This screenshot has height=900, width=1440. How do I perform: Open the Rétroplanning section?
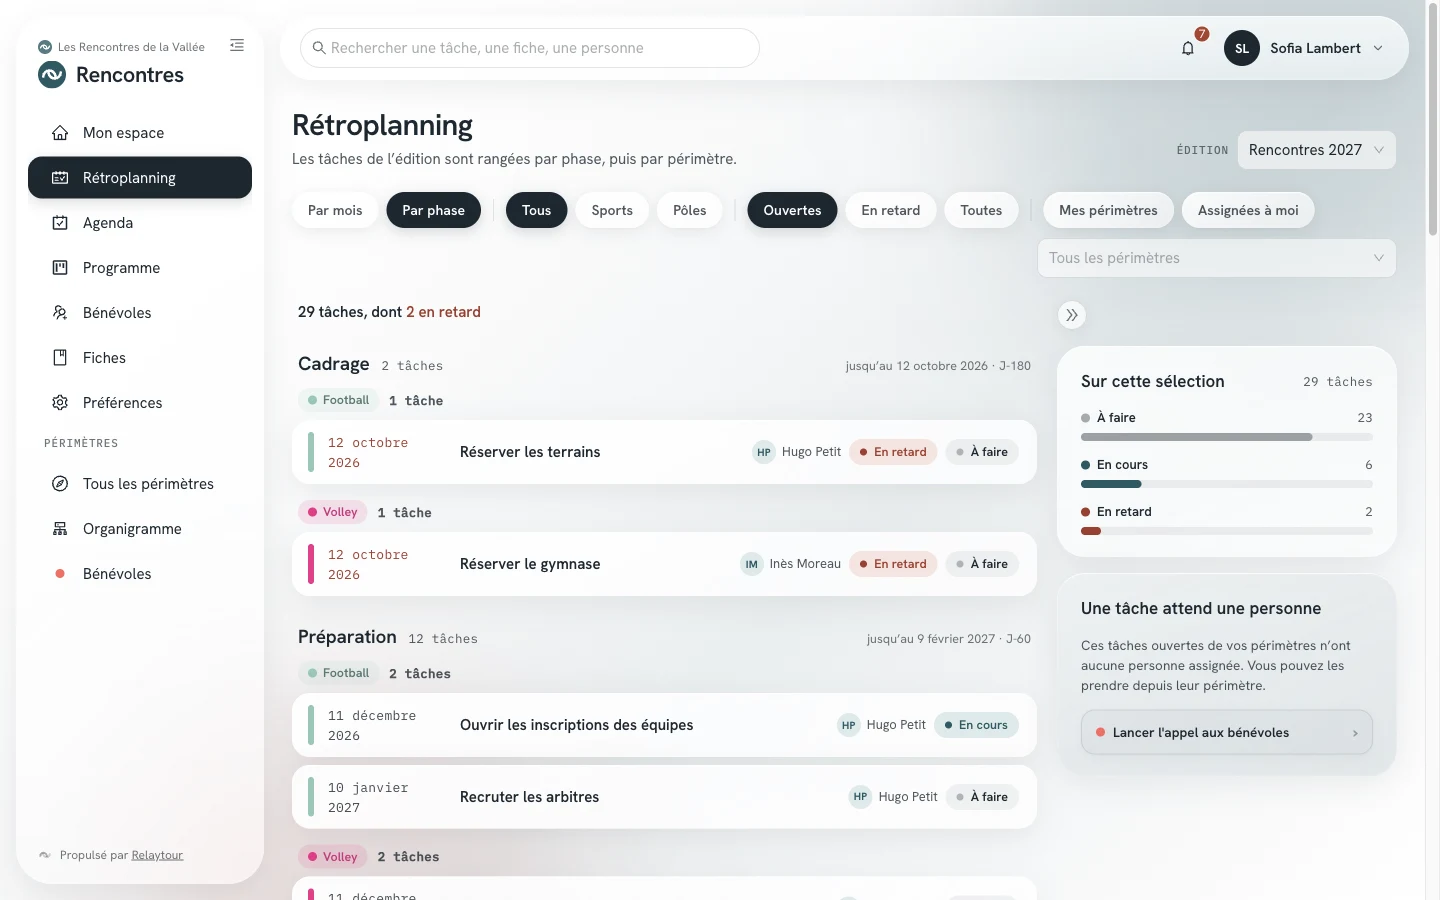point(140,178)
